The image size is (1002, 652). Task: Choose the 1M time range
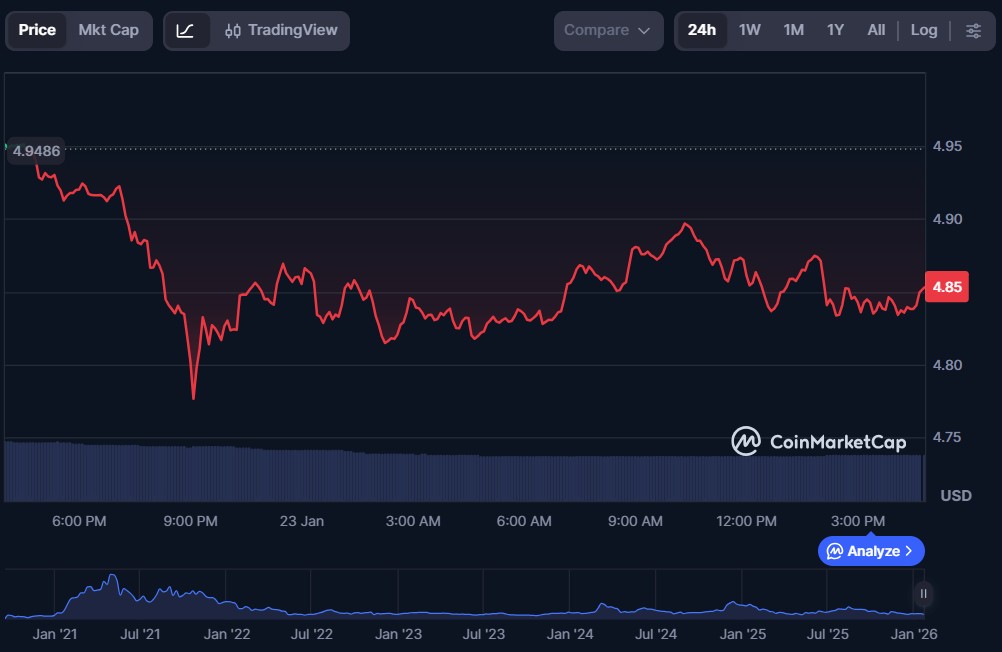pos(793,30)
